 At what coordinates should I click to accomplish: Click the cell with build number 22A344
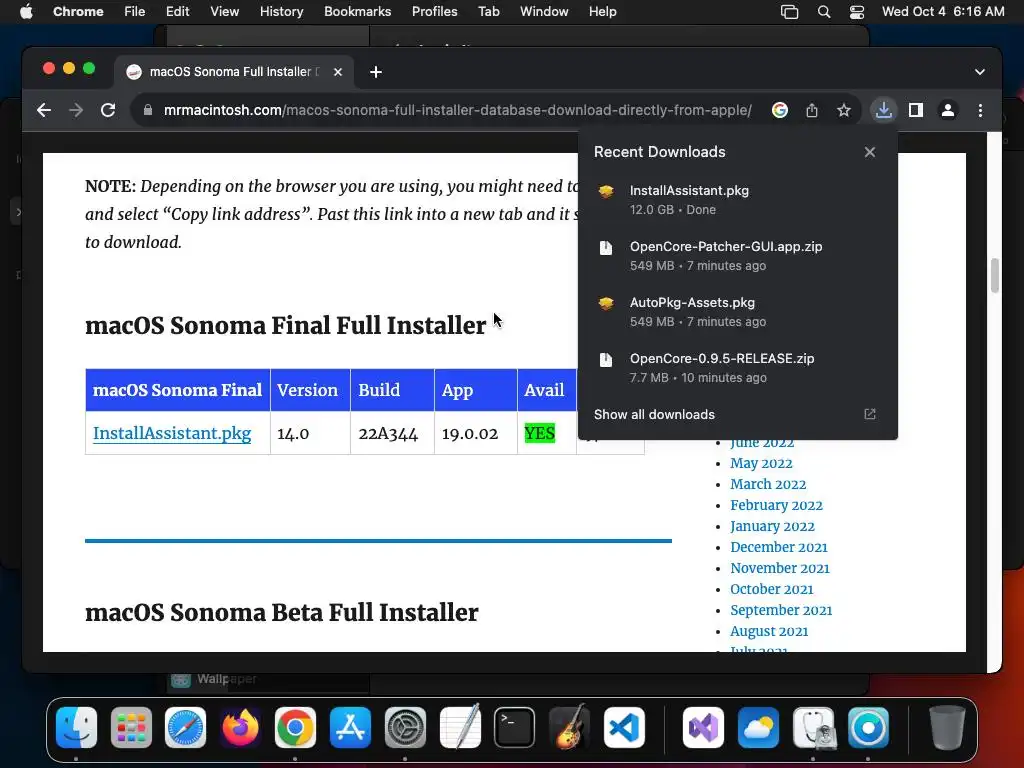pyautogui.click(x=392, y=433)
